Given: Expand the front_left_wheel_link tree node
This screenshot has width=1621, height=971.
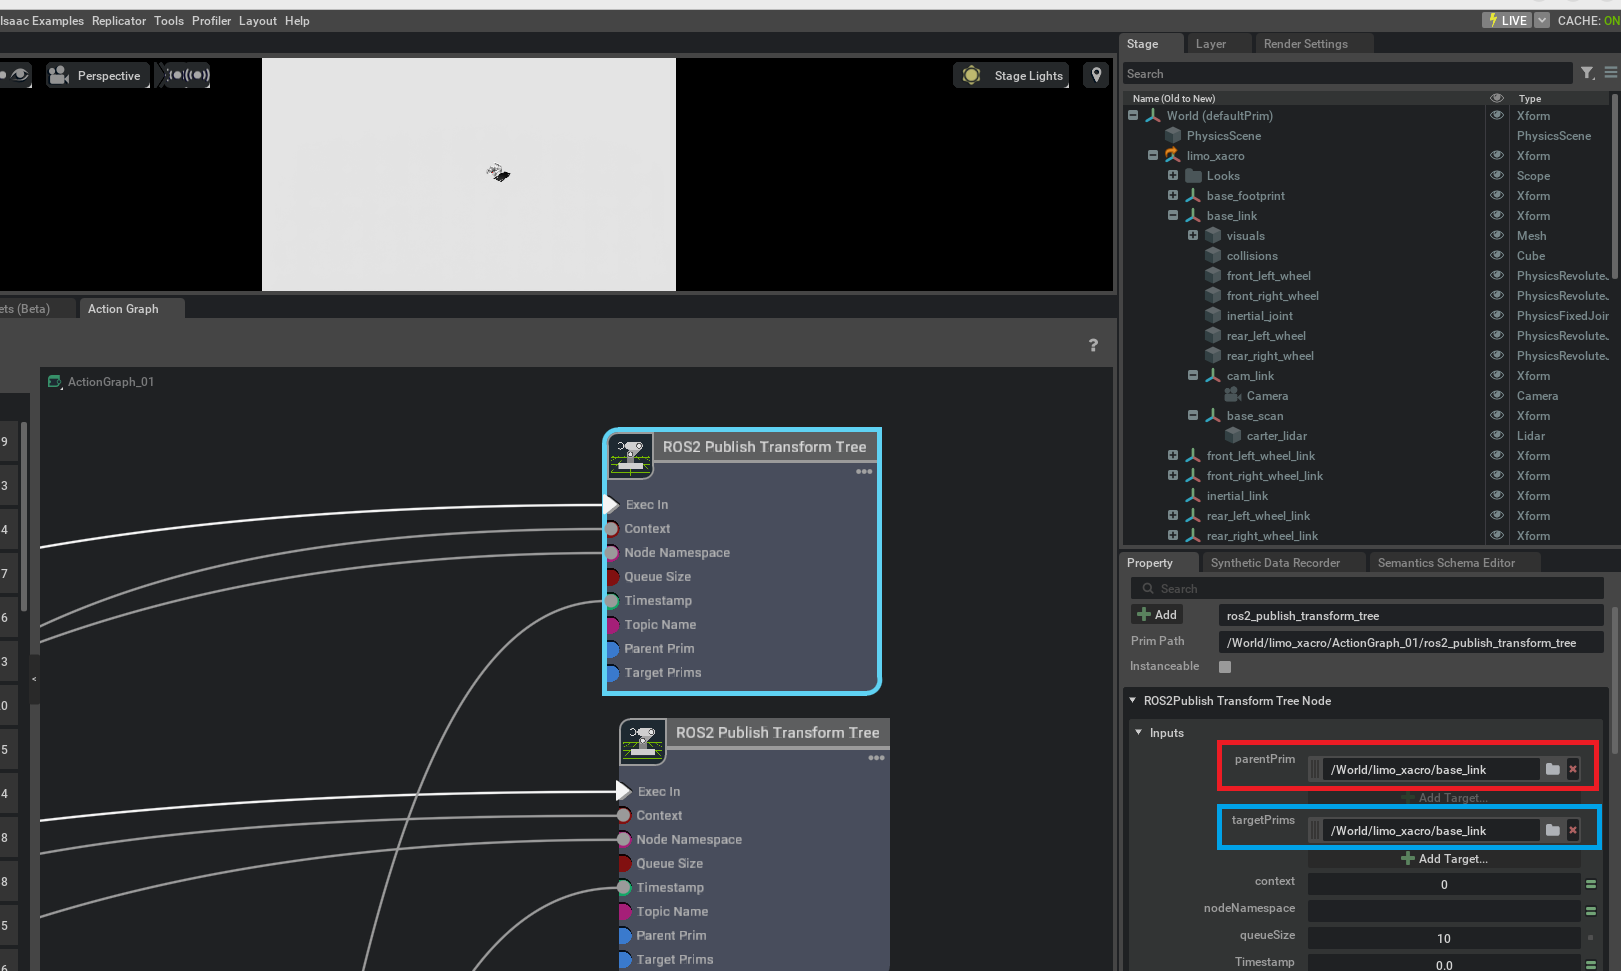Looking at the screenshot, I should (1173, 456).
